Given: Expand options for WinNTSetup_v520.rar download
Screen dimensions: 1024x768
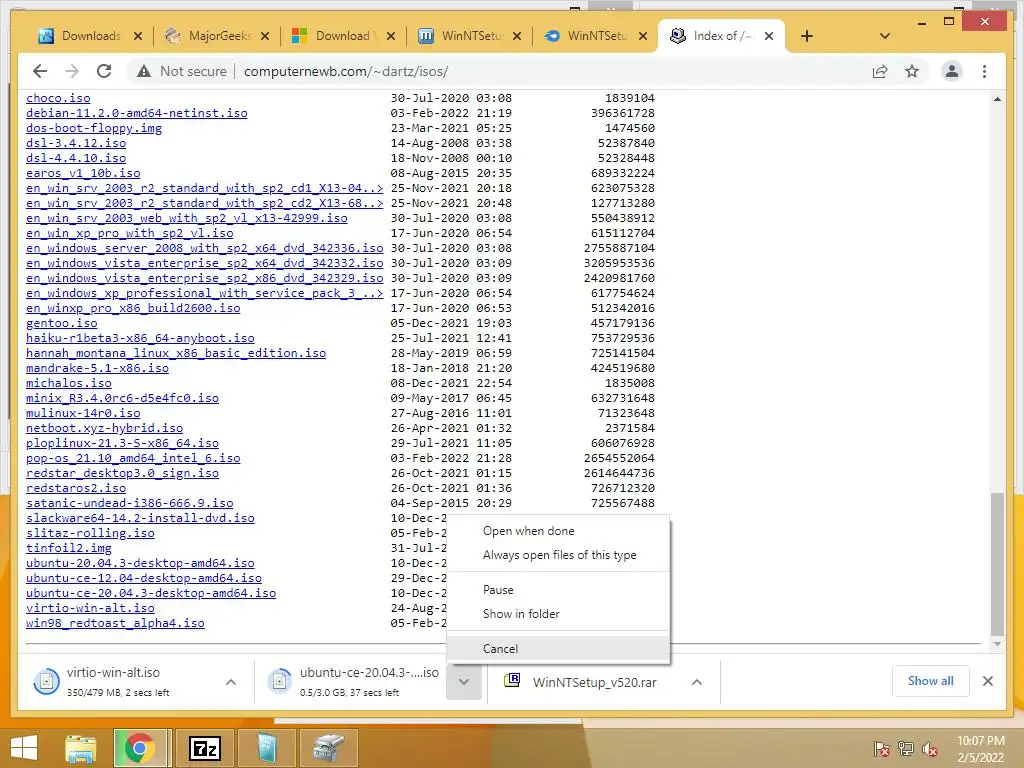Looking at the screenshot, I should click(697, 682).
